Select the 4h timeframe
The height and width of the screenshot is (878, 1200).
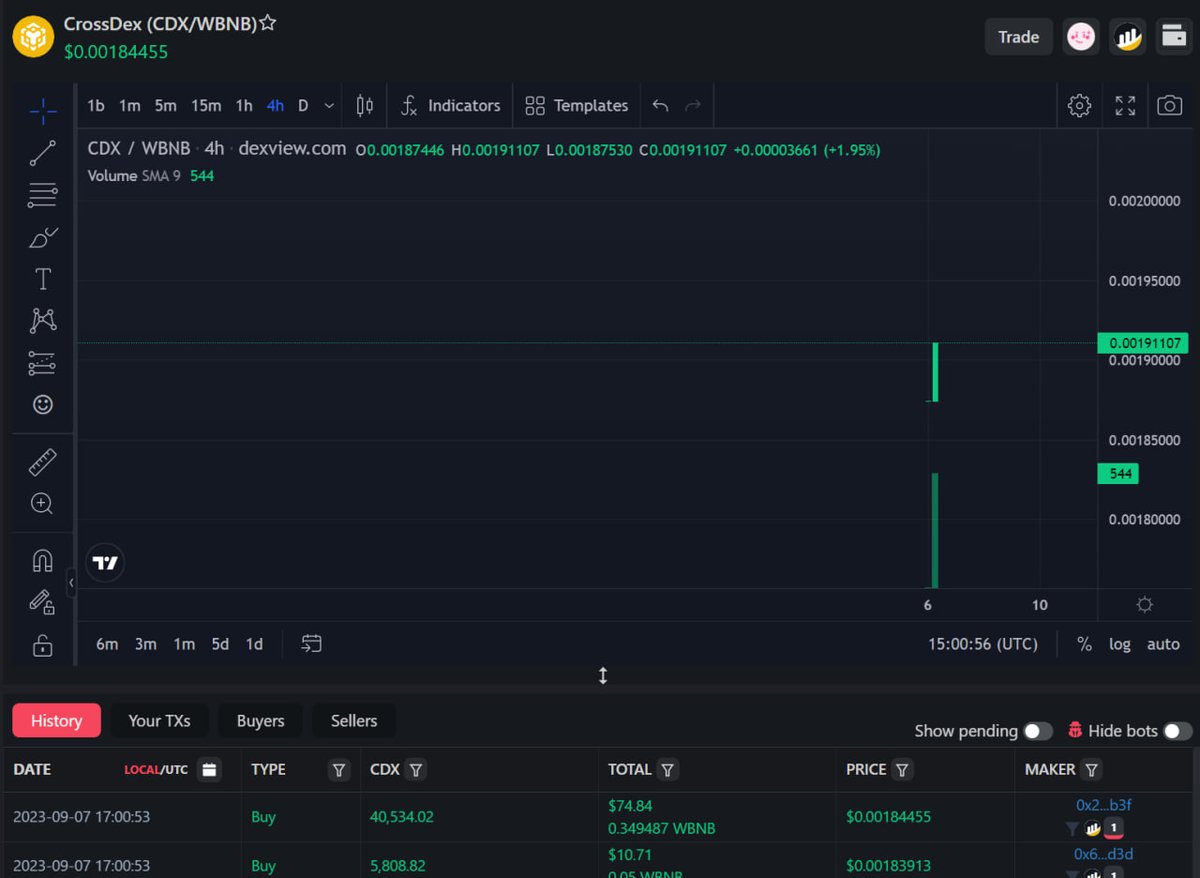(275, 105)
